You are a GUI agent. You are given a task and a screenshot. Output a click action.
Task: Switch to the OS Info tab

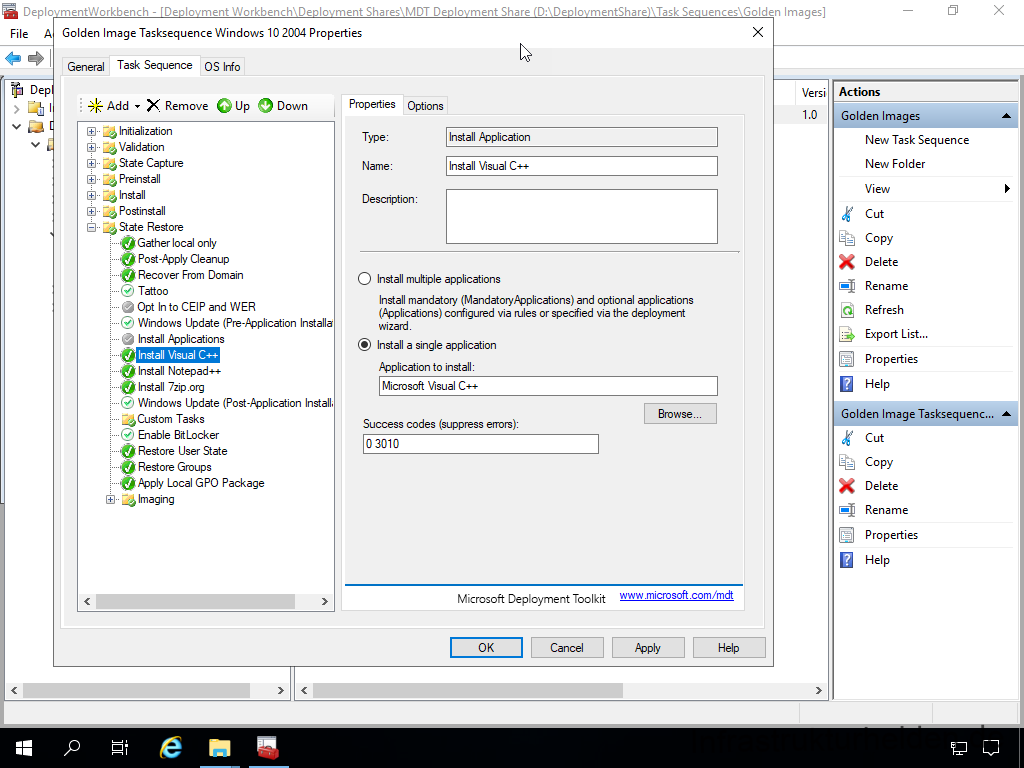[x=222, y=67]
